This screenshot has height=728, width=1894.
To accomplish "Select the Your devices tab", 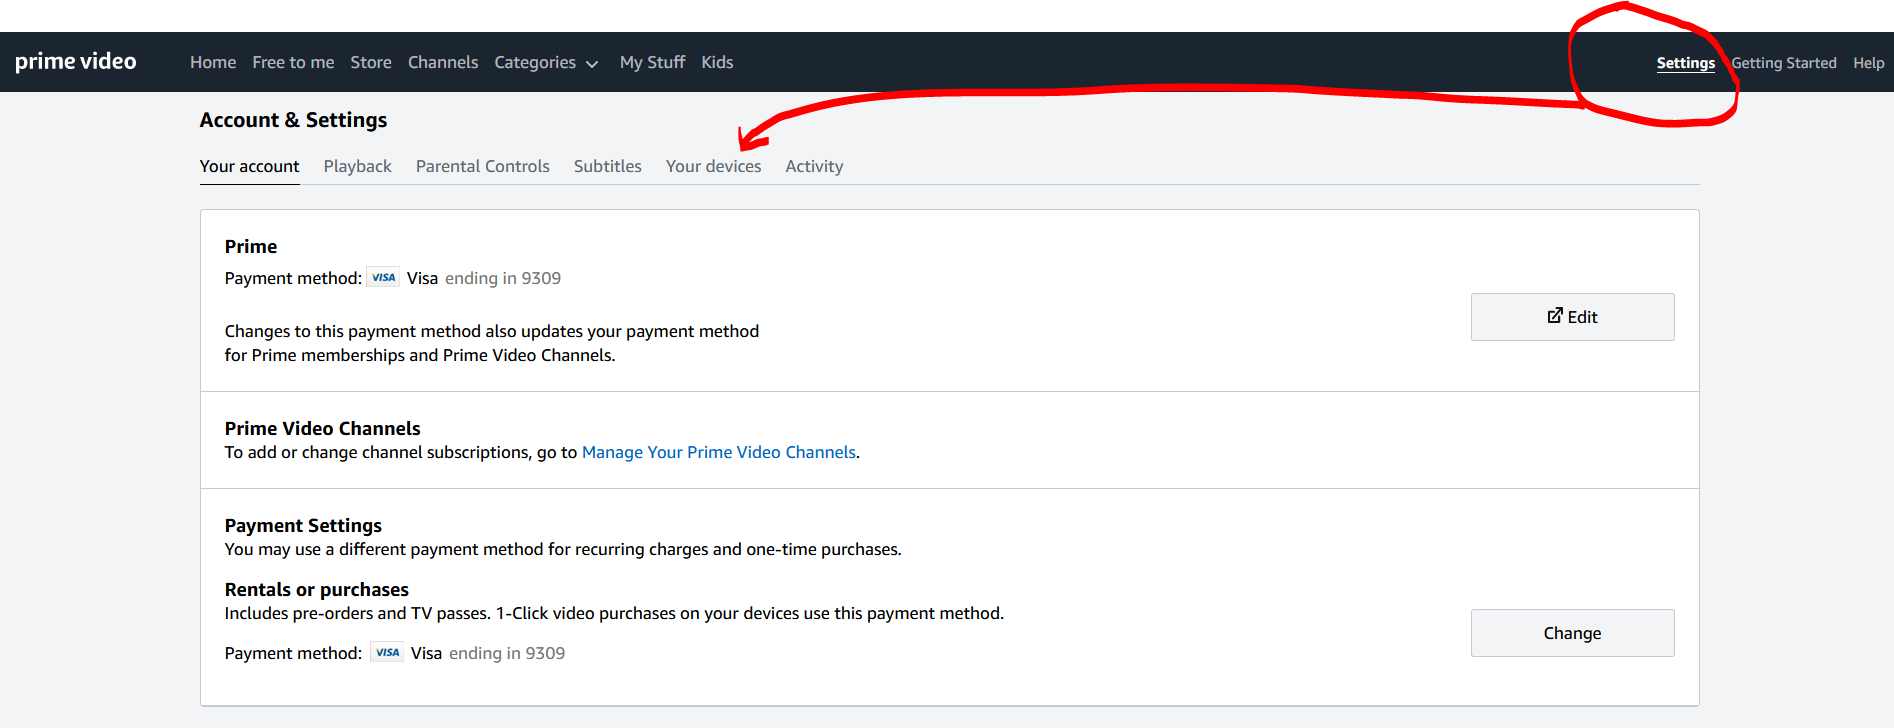I will (713, 167).
